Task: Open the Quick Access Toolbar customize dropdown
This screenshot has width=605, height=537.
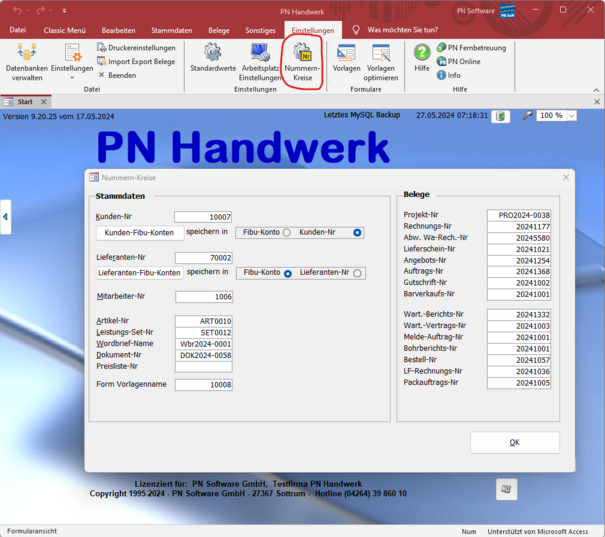Action: pyautogui.click(x=64, y=11)
